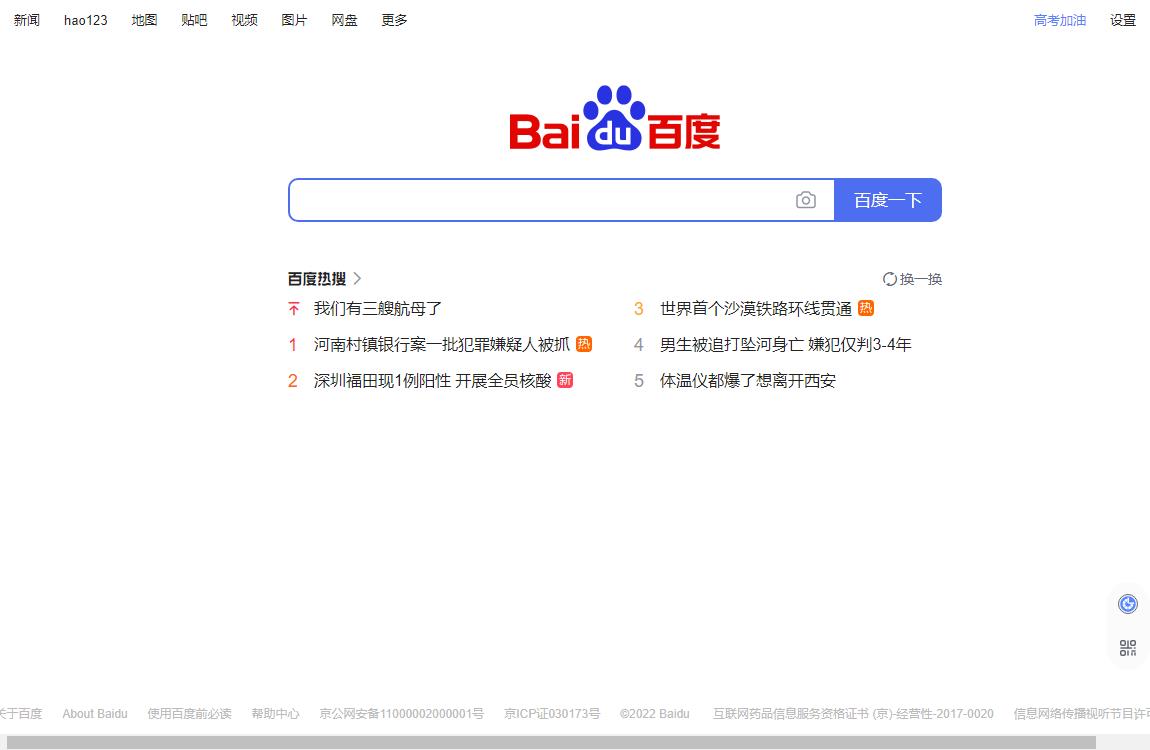Open the 图片 navigation item
Screen dimensions: 1150x750
294,20
